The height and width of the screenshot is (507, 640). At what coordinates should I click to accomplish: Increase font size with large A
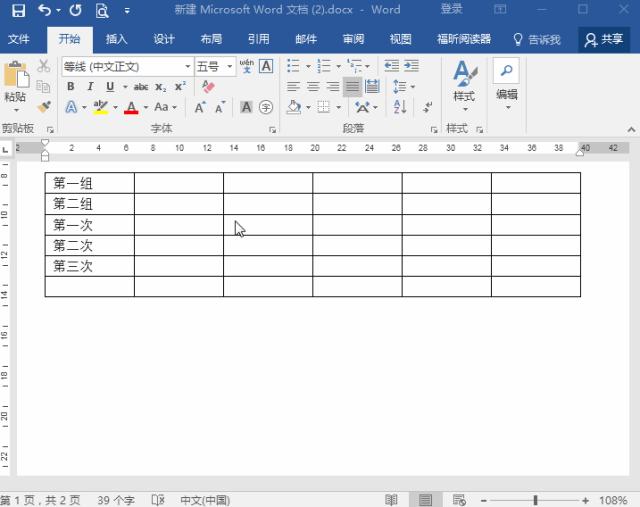(x=200, y=107)
